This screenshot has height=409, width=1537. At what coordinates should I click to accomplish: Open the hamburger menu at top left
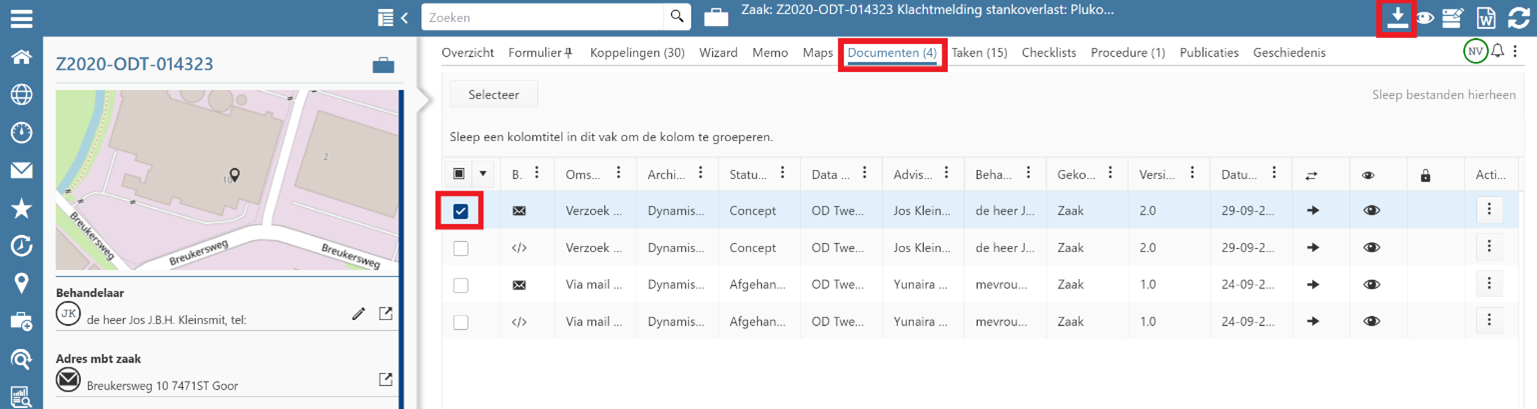[x=21, y=18]
